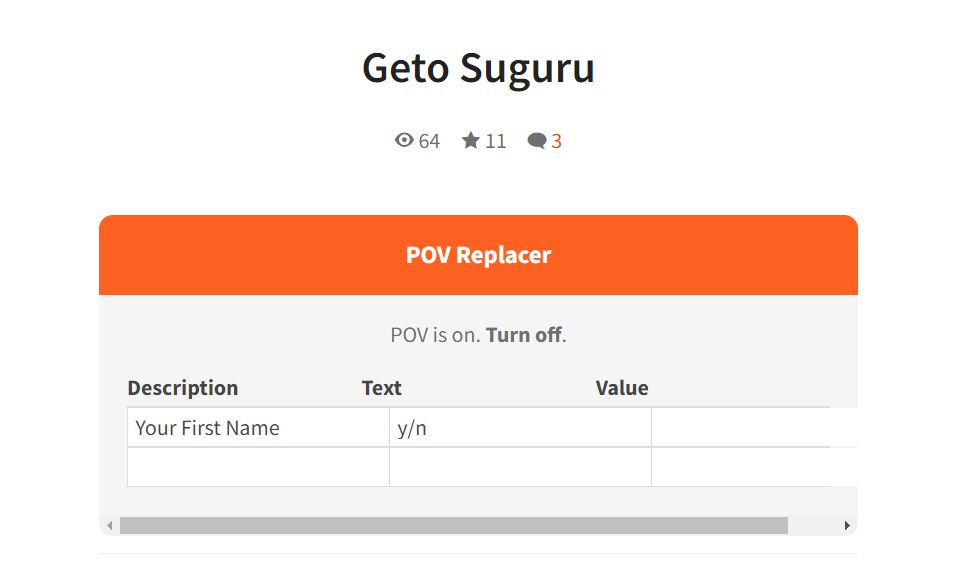Click the 11 stars count

(495, 141)
